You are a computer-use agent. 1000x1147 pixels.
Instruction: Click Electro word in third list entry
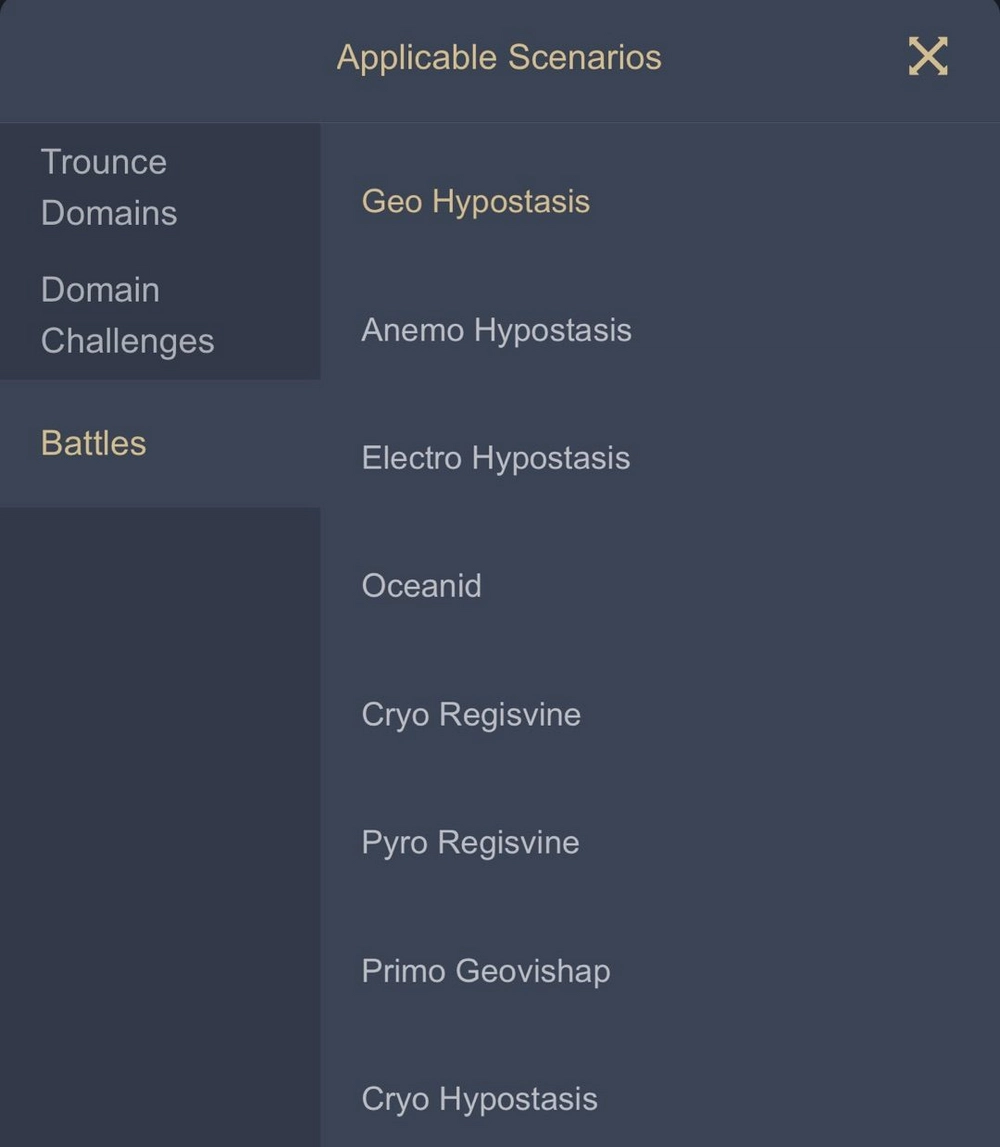pos(411,458)
